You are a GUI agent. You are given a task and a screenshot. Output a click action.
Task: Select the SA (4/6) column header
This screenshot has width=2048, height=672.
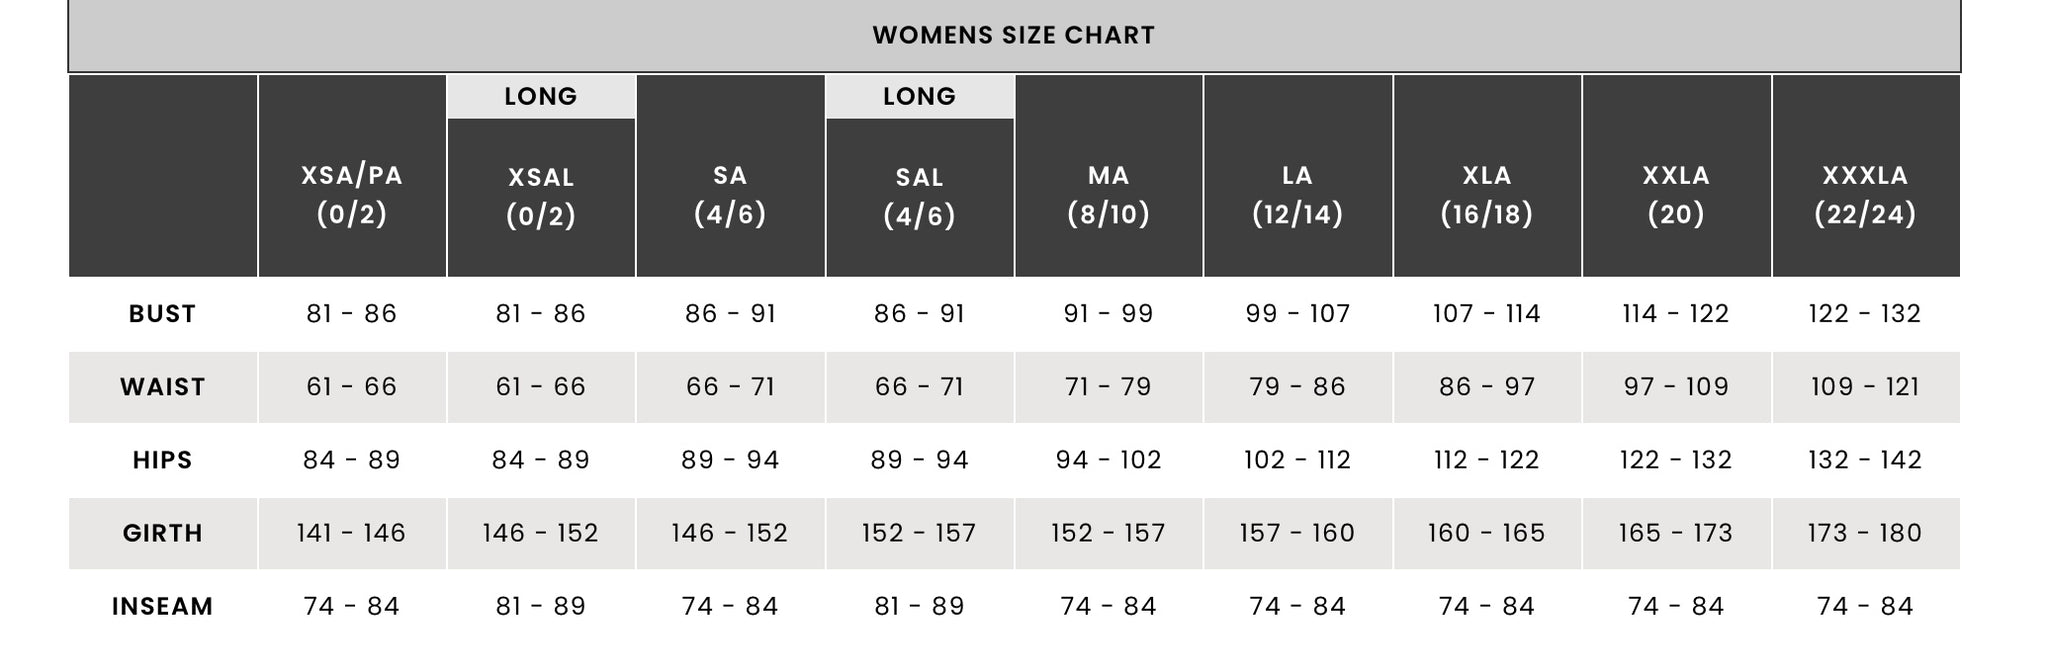730,176
